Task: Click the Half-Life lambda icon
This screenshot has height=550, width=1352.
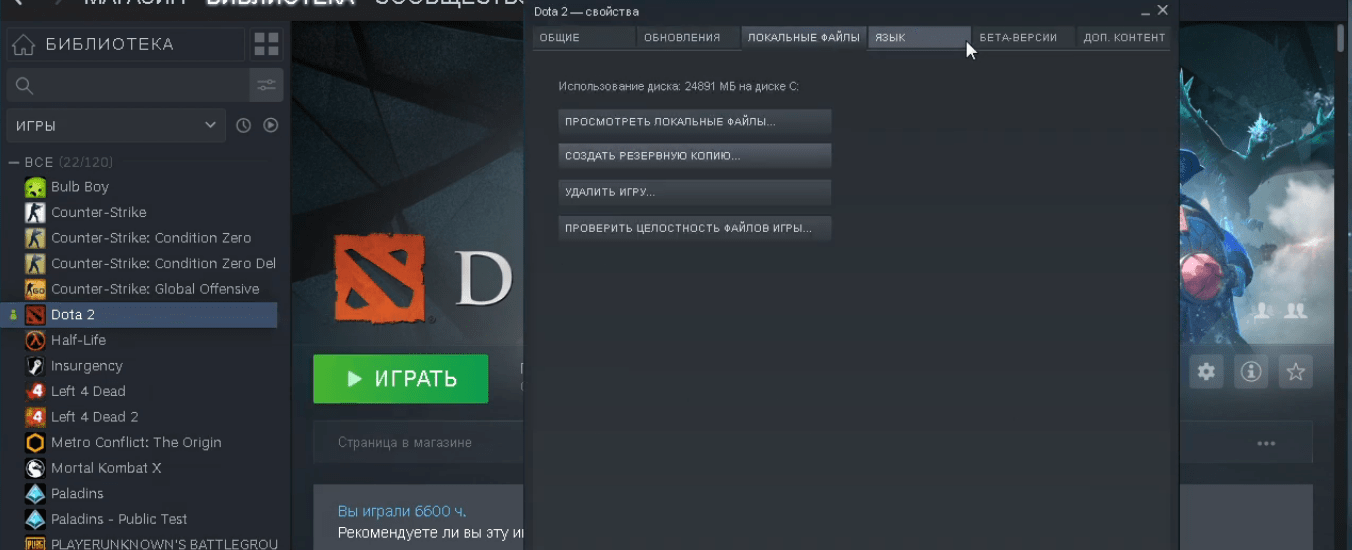Action: (x=35, y=340)
